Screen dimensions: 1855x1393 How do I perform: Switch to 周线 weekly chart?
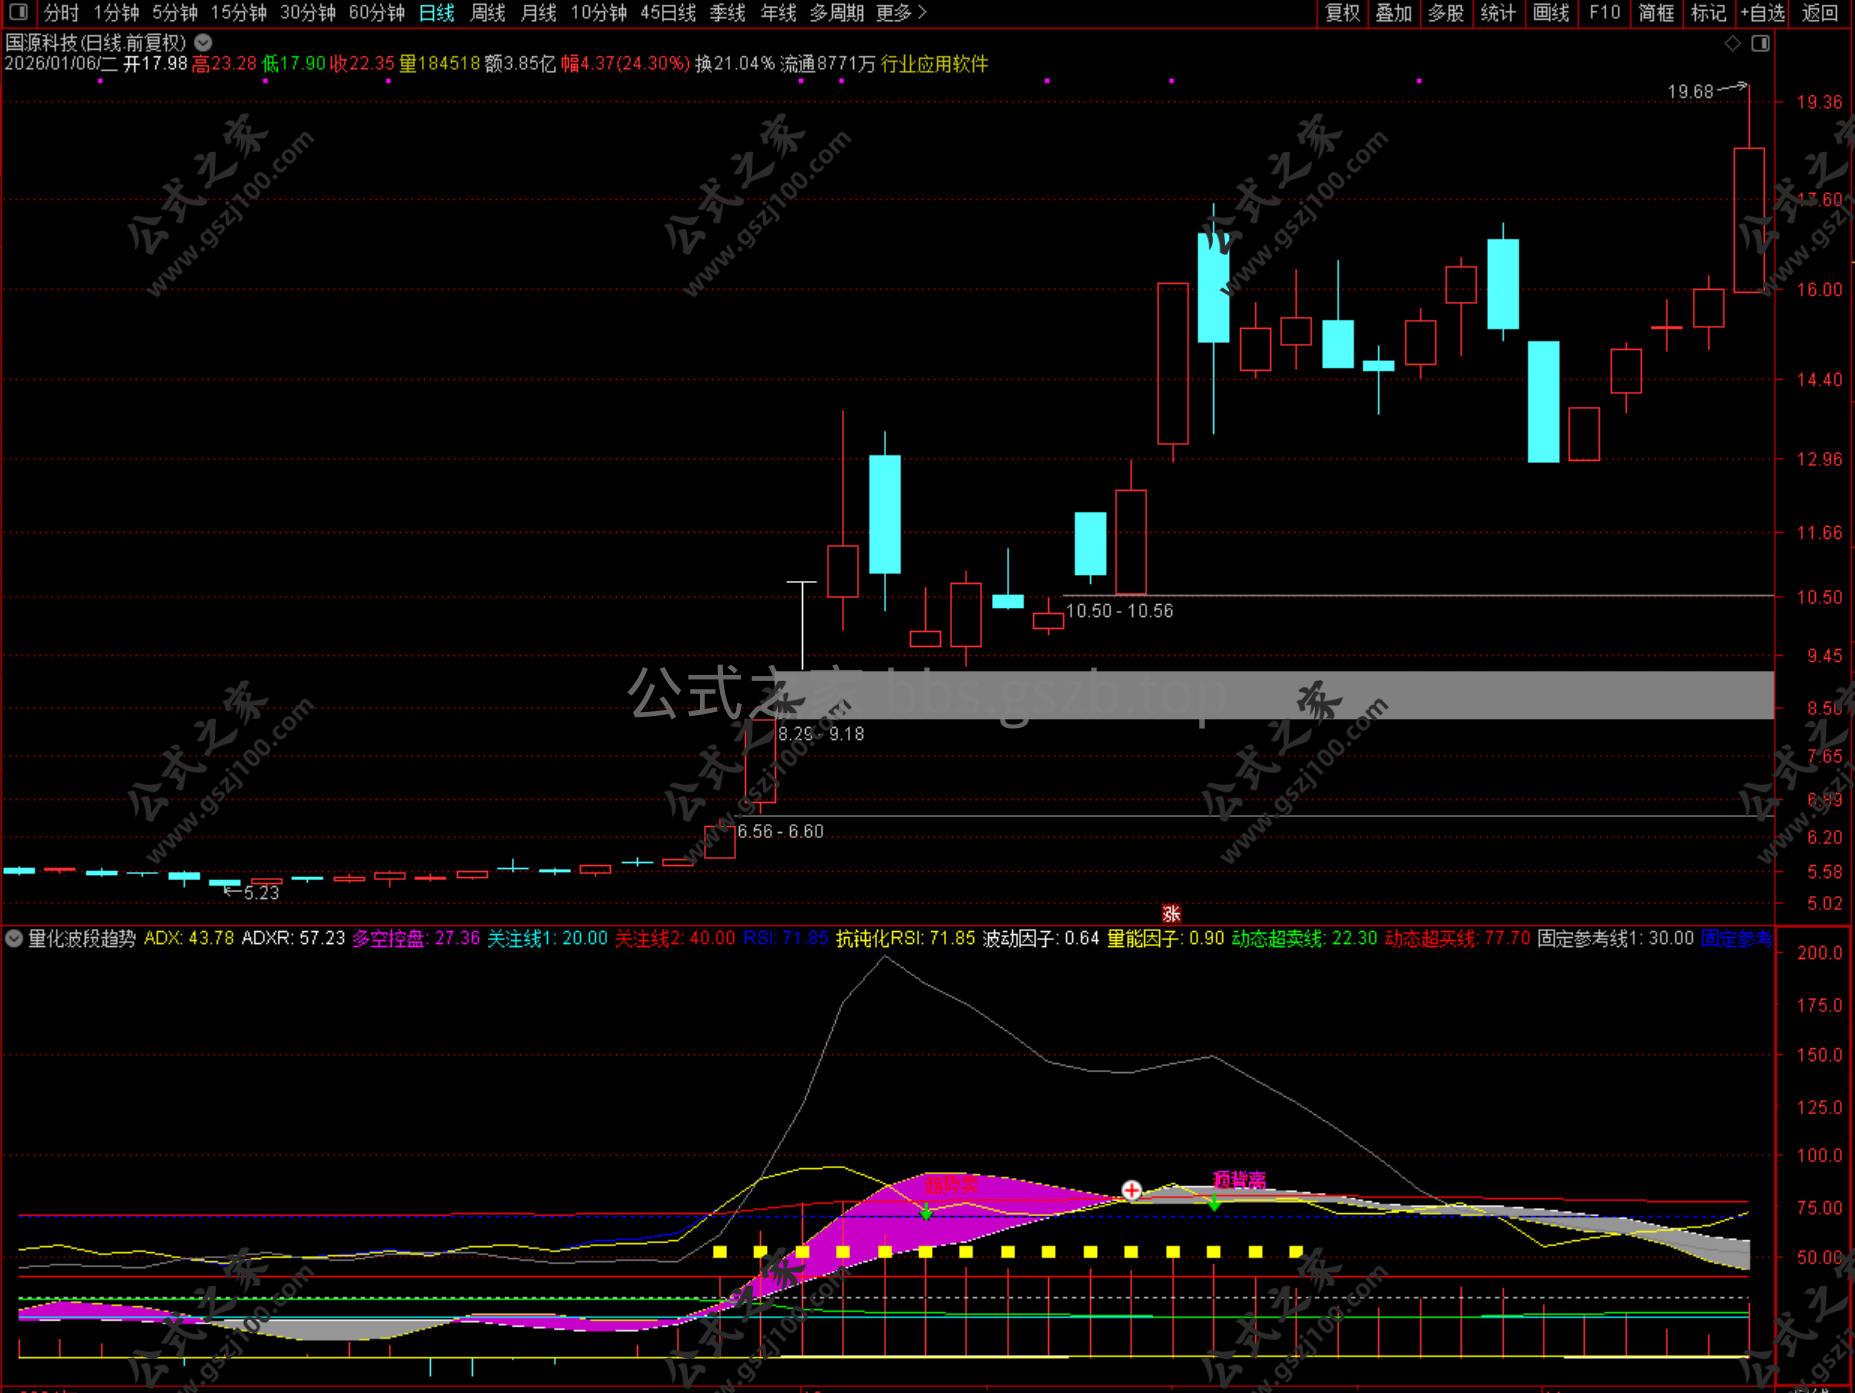pos(488,13)
